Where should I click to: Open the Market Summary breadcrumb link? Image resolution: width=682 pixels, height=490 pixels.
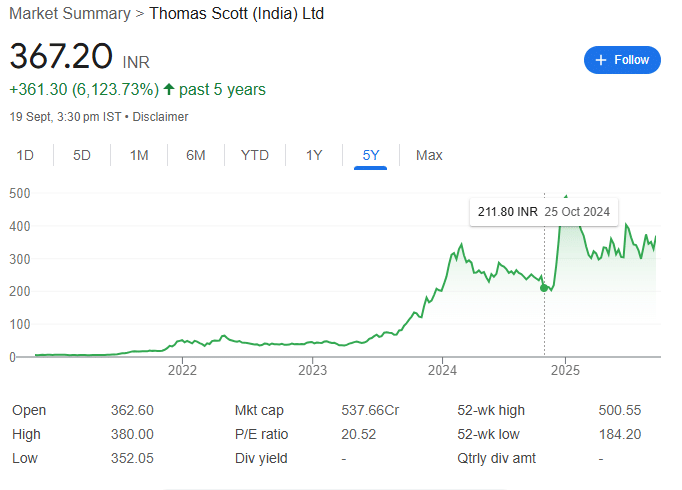[70, 13]
